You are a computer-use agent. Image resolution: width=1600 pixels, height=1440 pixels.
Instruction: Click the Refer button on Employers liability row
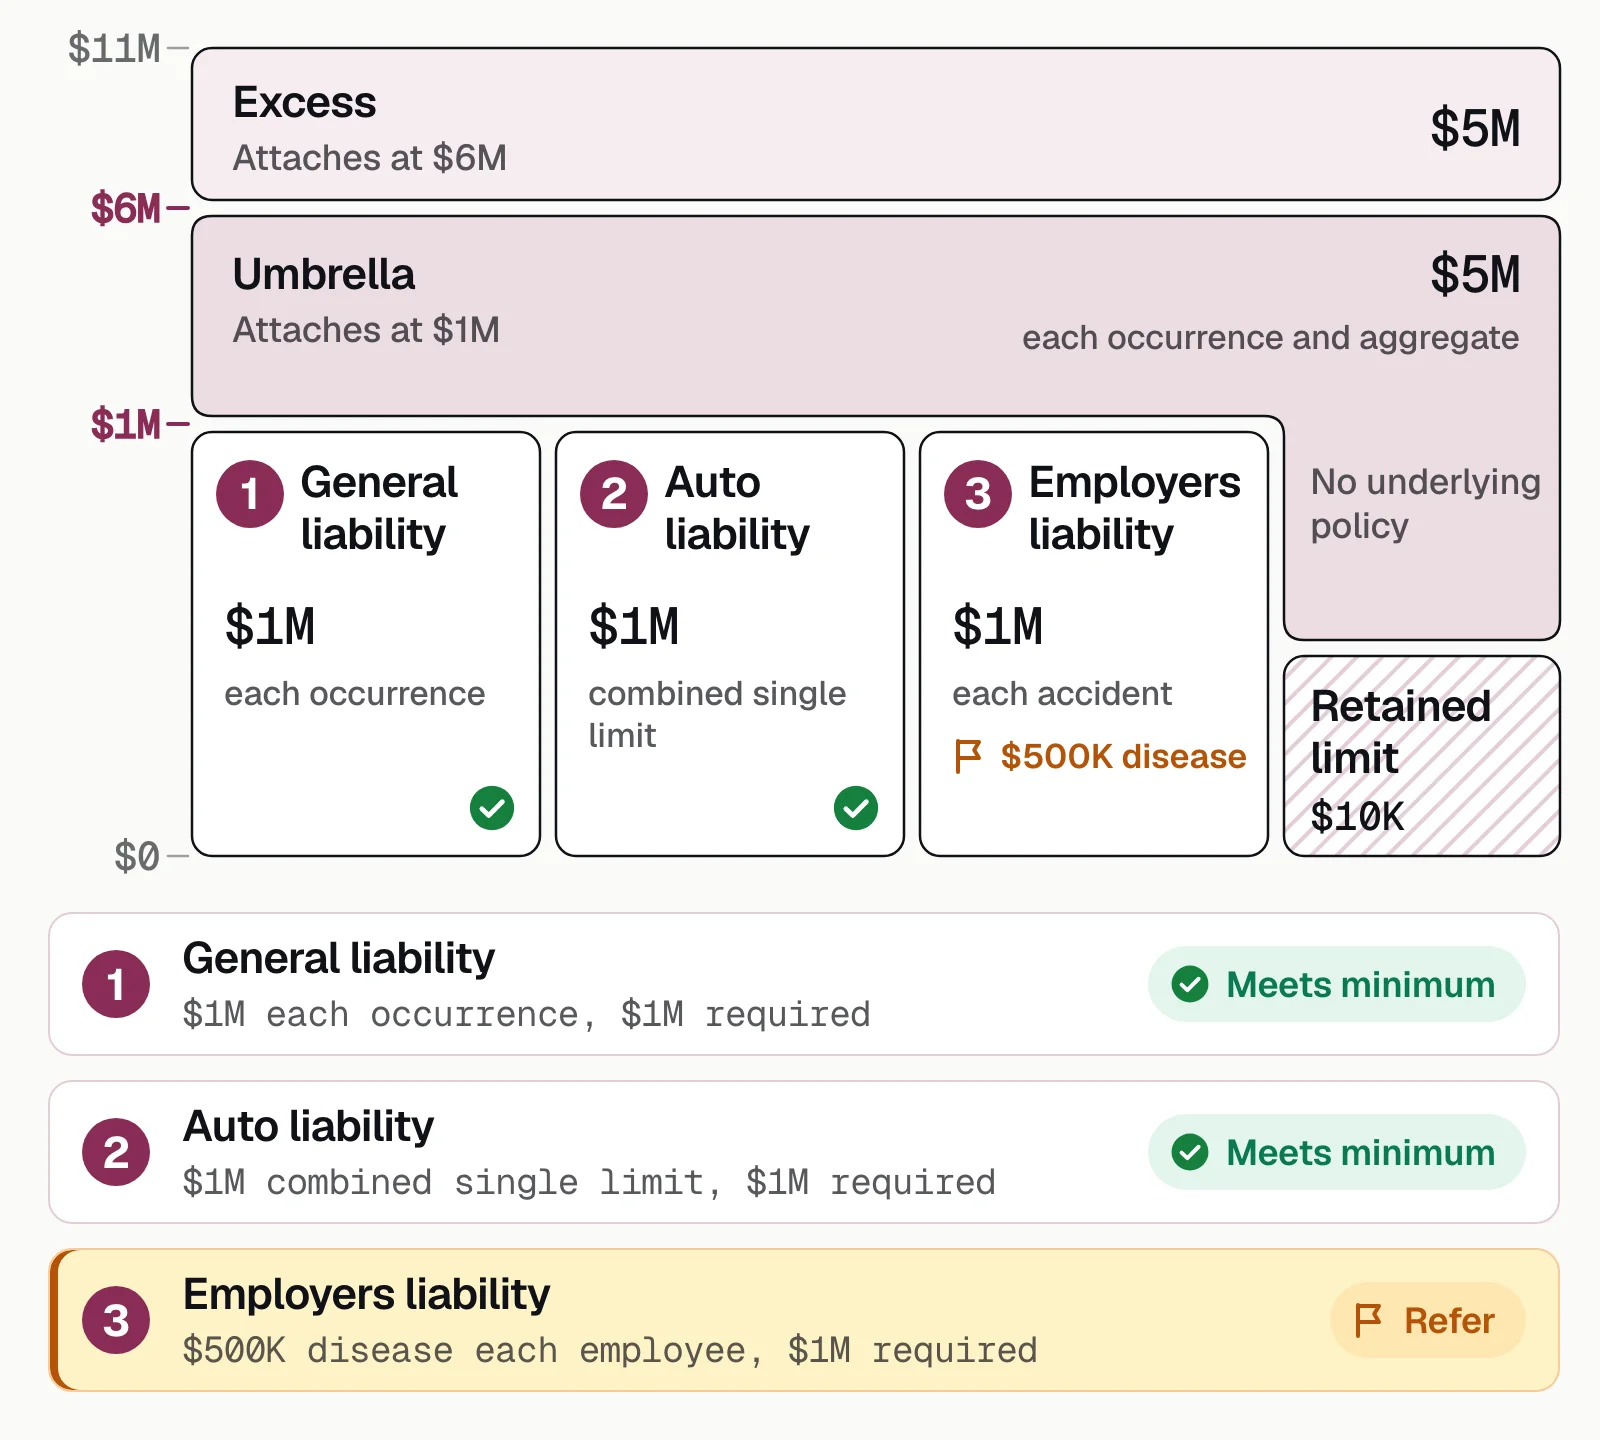(1428, 1320)
